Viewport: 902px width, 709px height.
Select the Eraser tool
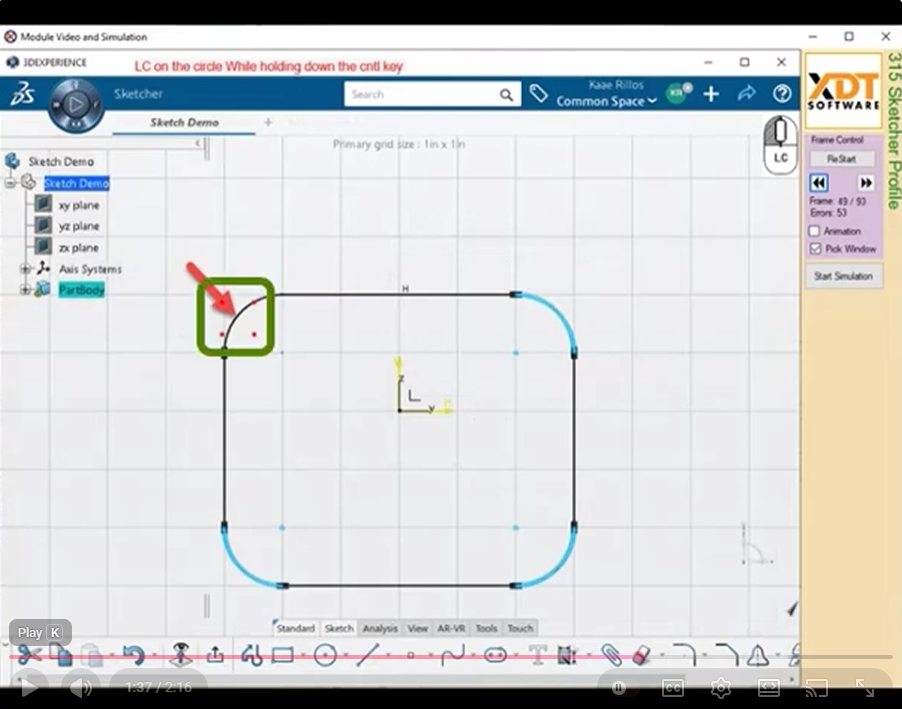click(x=641, y=655)
